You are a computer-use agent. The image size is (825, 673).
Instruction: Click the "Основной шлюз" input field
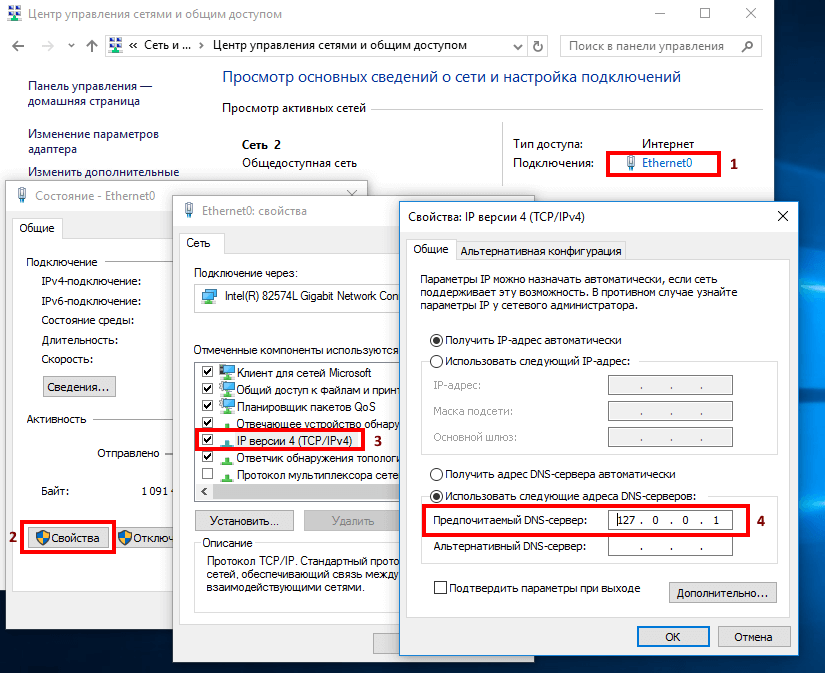tap(670, 437)
